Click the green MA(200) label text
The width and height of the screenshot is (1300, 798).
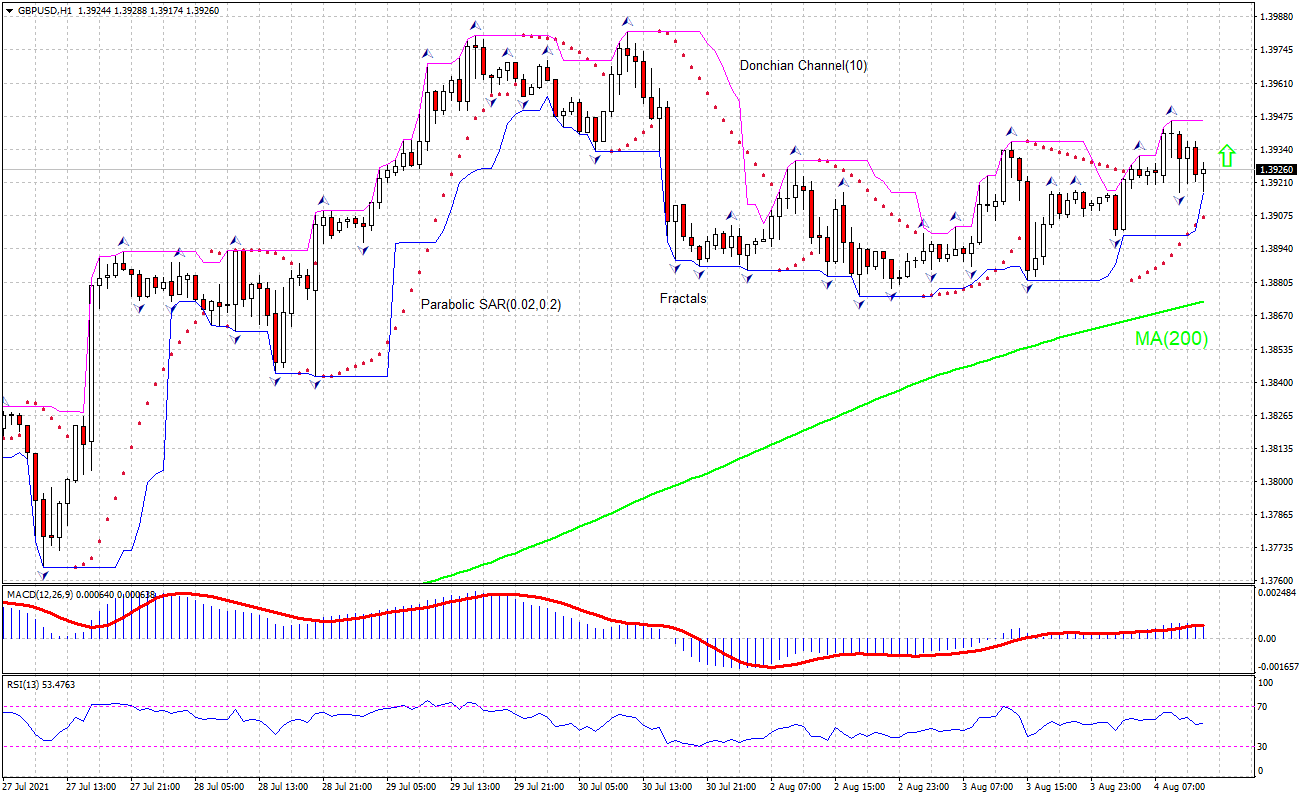[1170, 340]
